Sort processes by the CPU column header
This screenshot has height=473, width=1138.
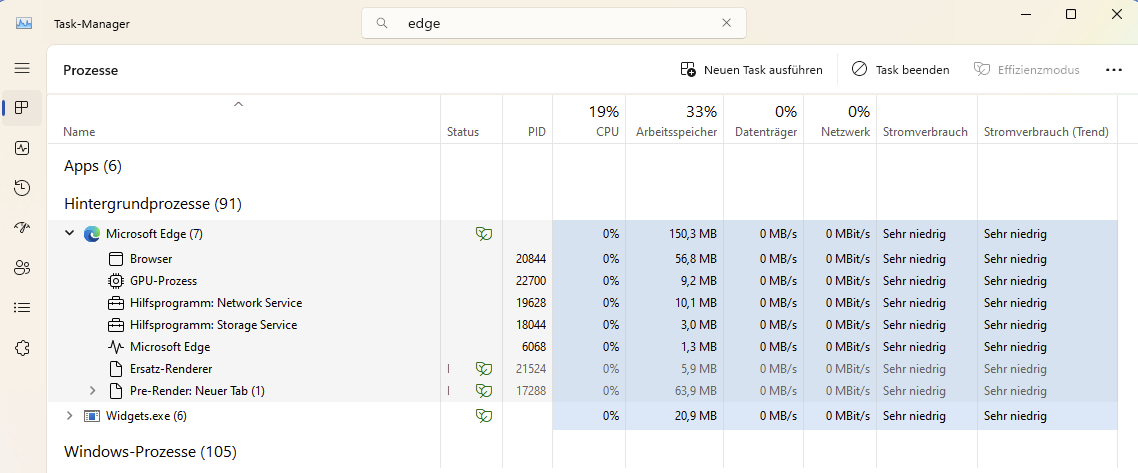(x=602, y=121)
